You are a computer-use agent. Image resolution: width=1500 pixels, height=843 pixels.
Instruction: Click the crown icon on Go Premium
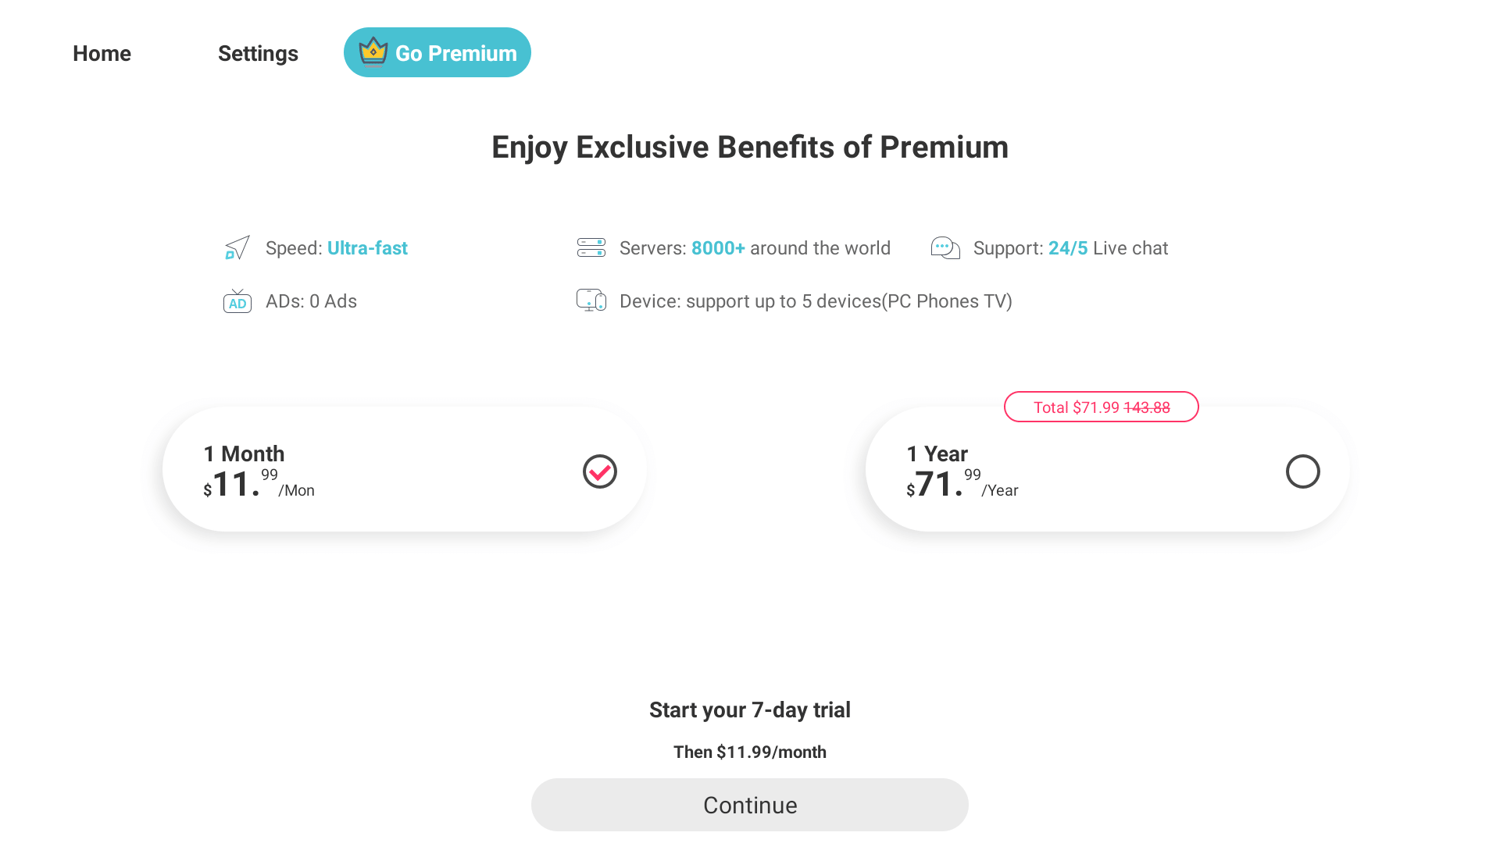coord(373,51)
